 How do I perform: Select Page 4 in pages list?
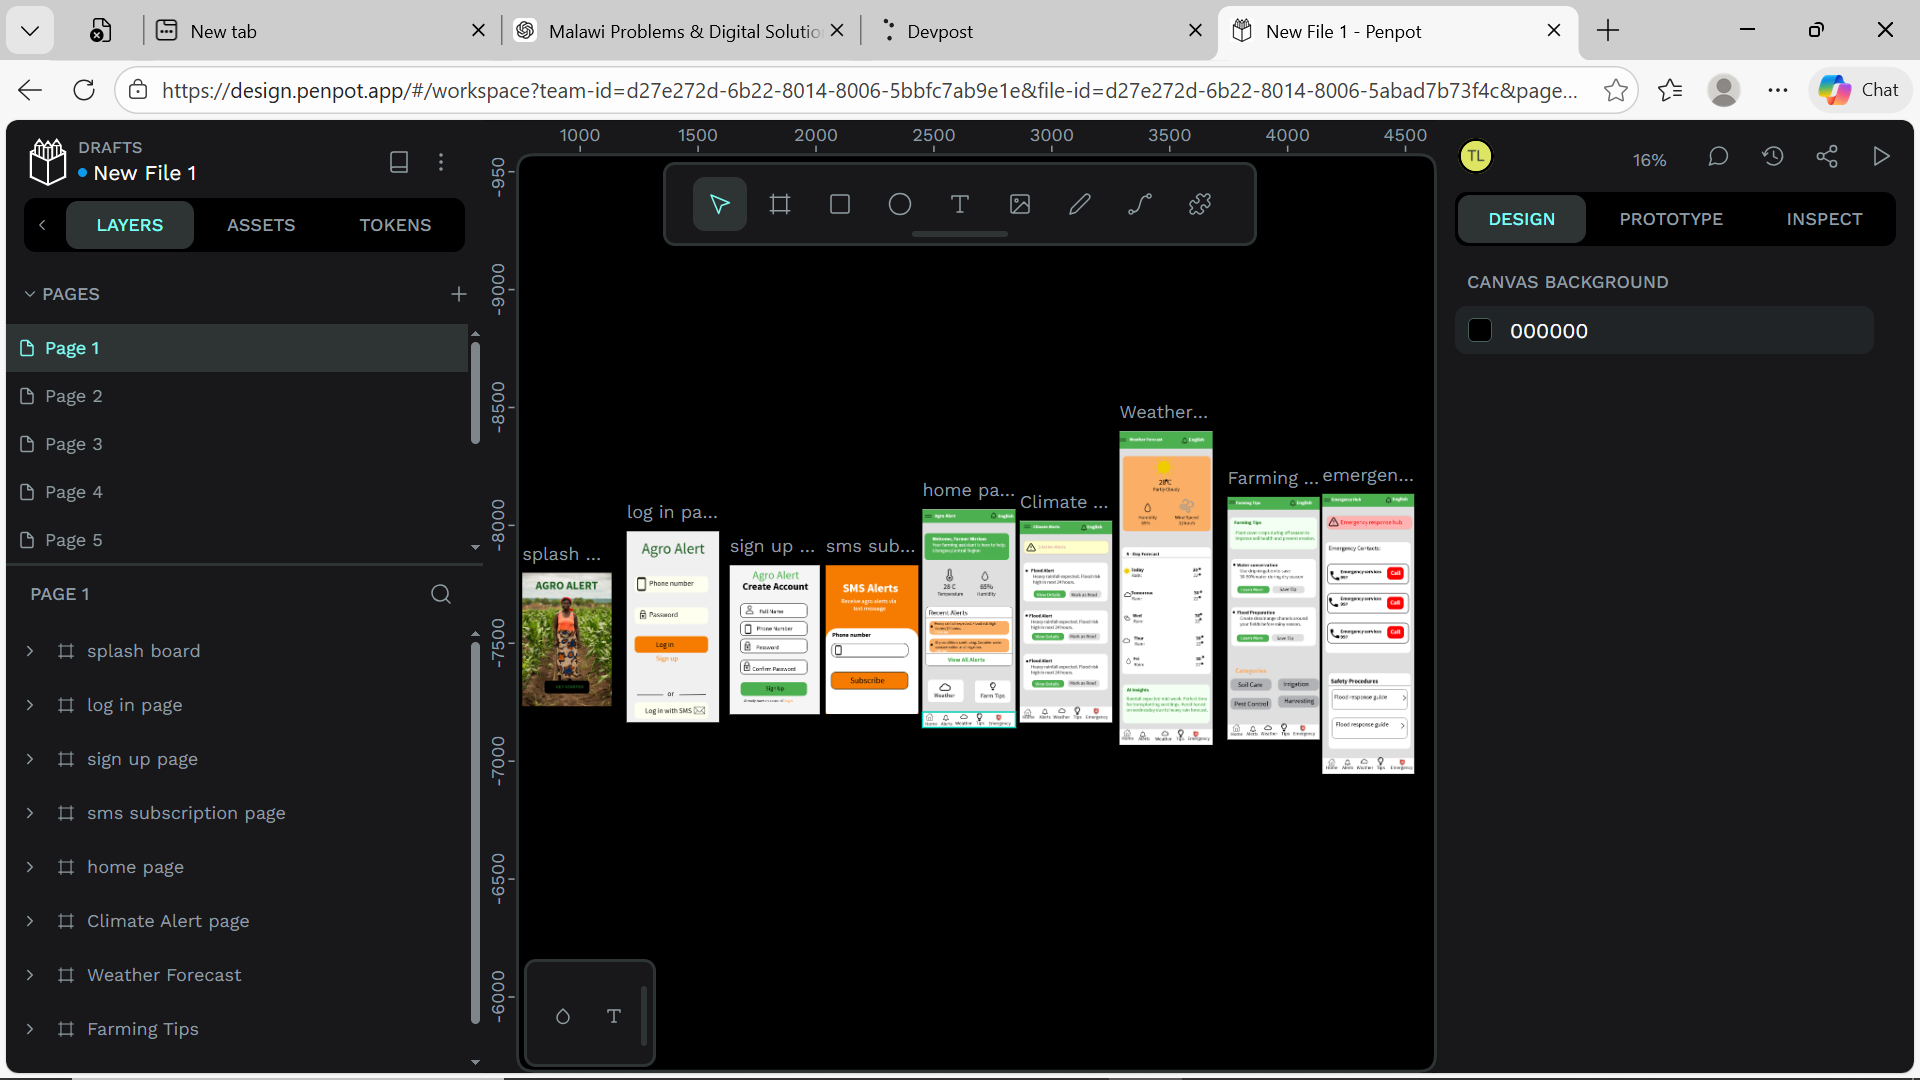click(237, 492)
